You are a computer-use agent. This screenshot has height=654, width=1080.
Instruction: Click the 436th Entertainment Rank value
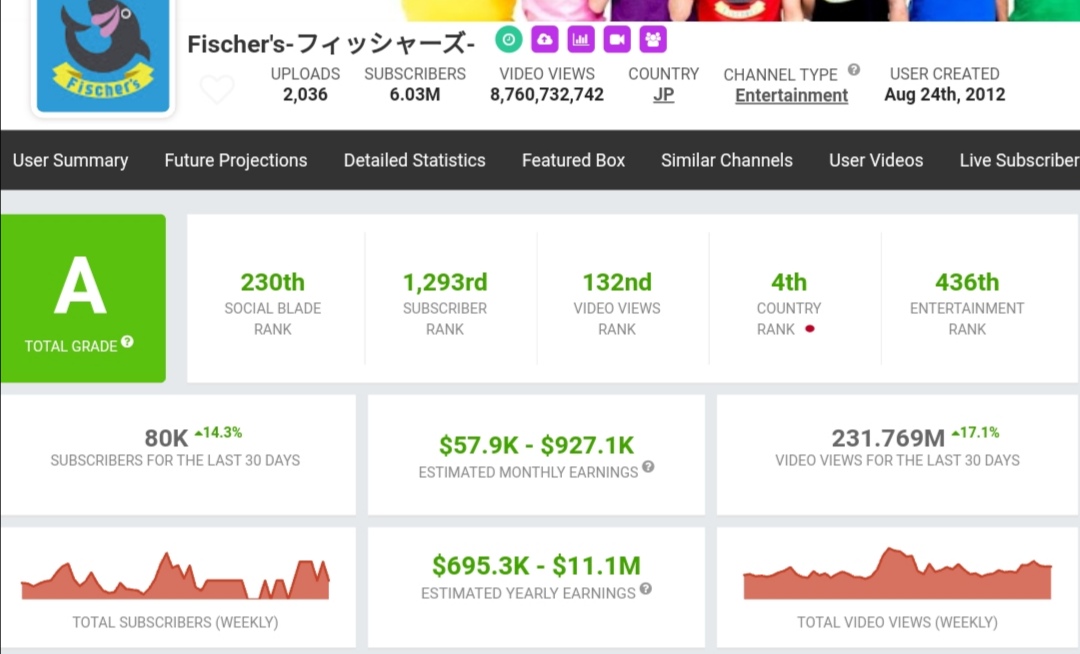[x=967, y=282]
